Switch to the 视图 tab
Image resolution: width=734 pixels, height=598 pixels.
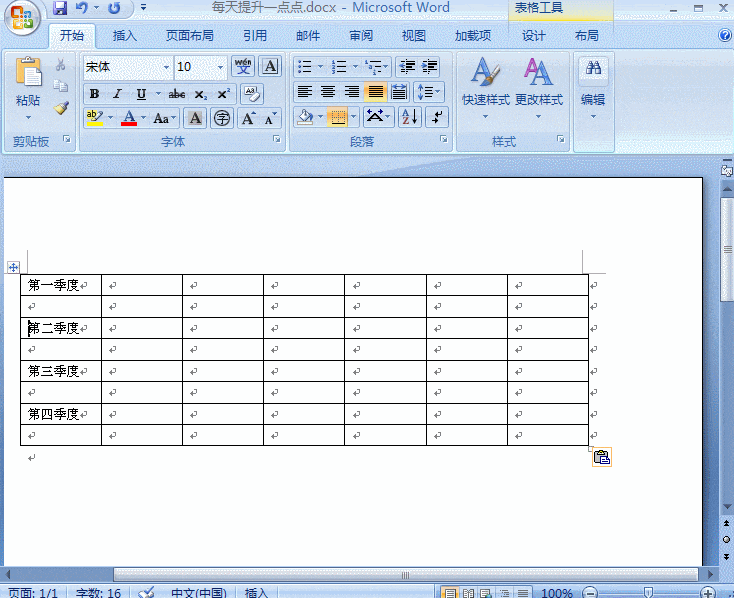coord(414,36)
